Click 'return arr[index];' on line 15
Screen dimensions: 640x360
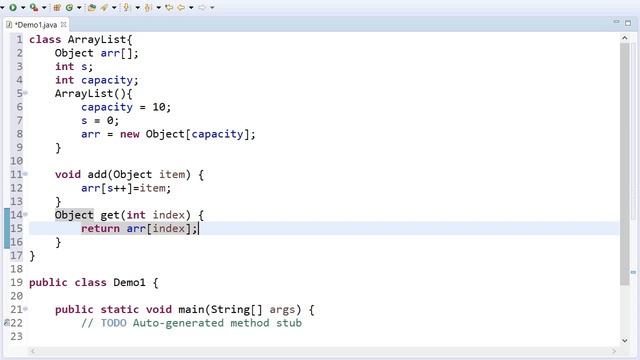pos(139,228)
